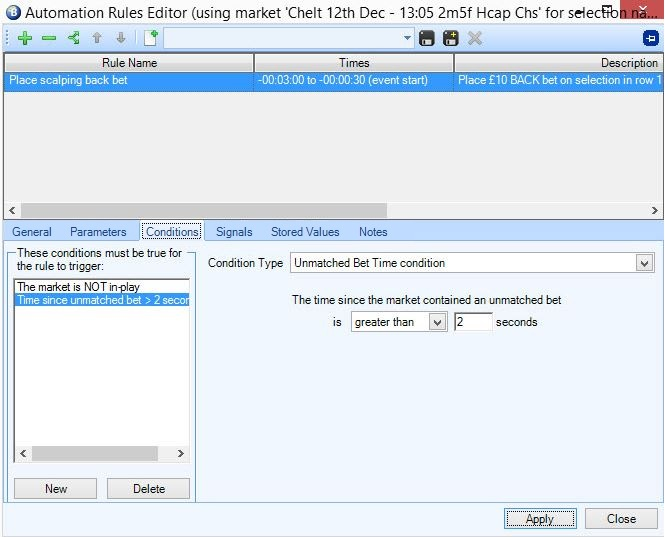
Task: Add a new rule with green plus icon
Action: pyautogui.click(x=25, y=38)
